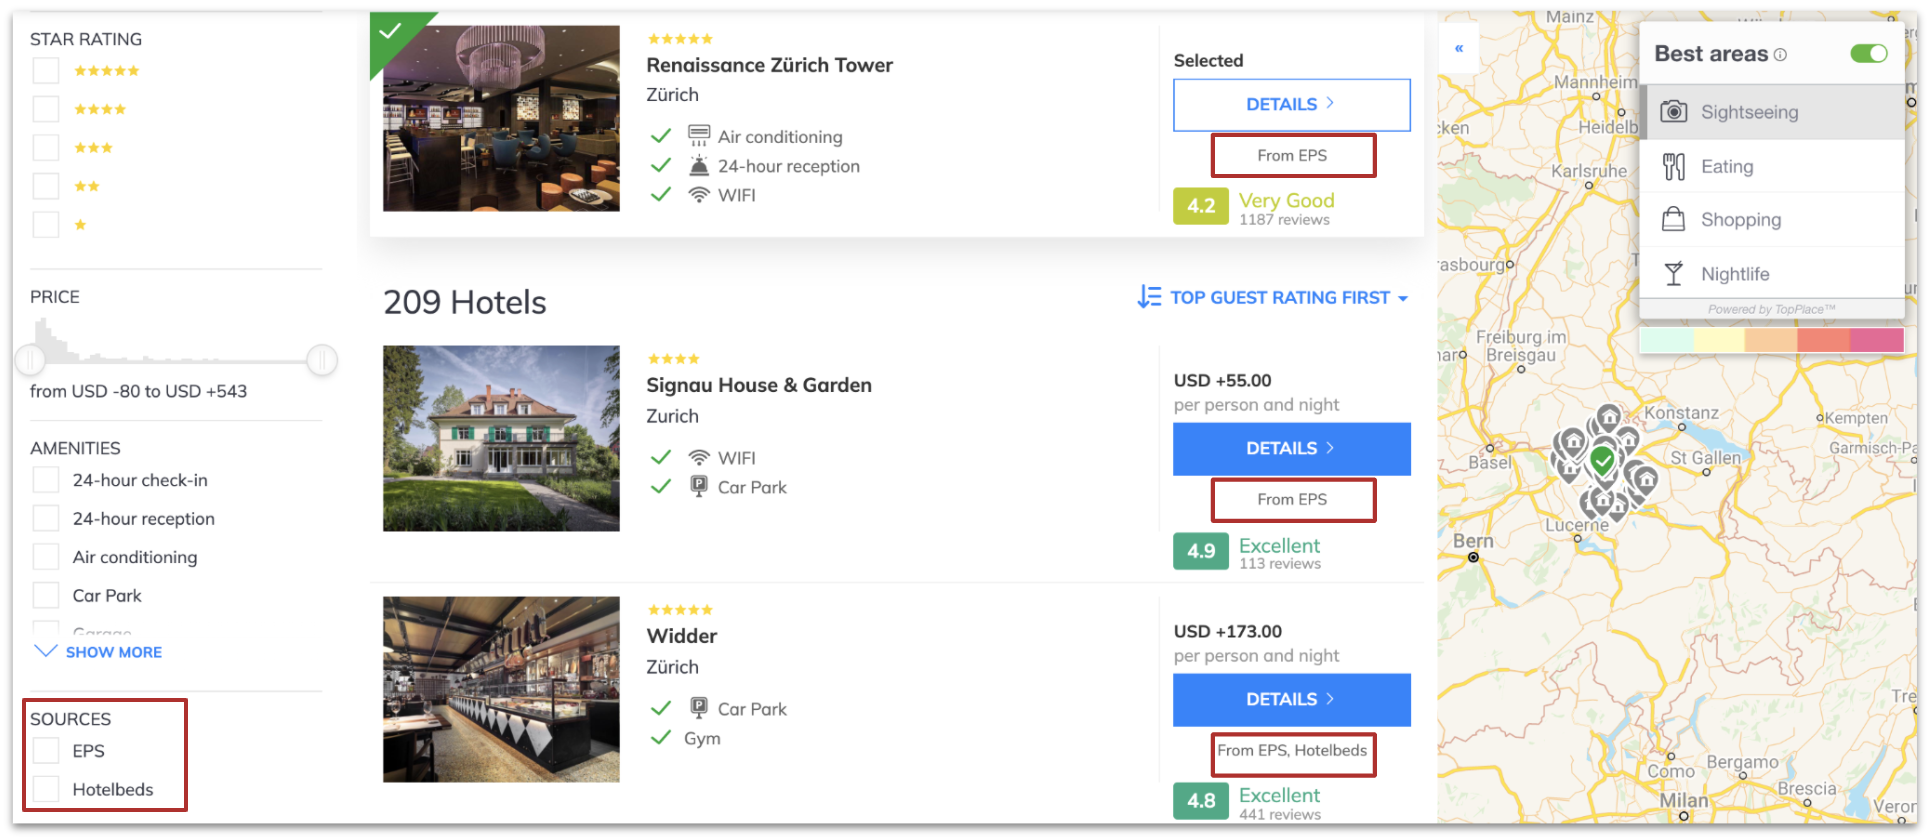Click the Shopping bag icon
The width and height of the screenshot is (1932, 840).
[x=1673, y=219]
